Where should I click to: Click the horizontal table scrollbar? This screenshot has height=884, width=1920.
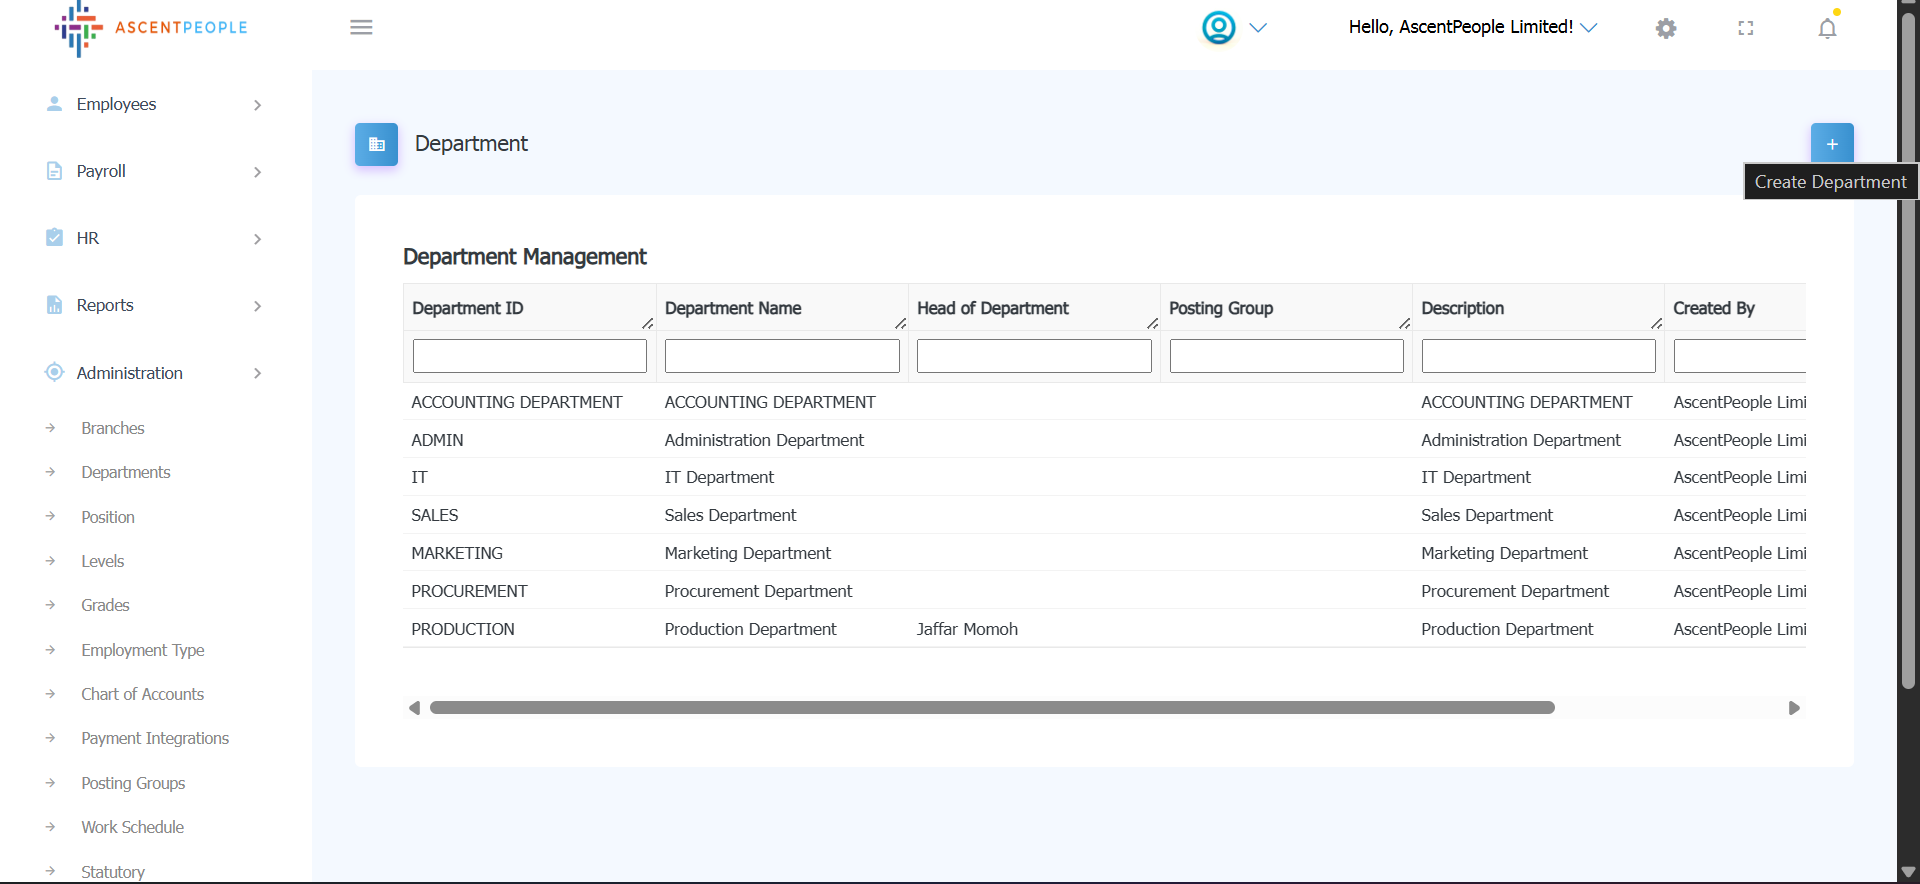[991, 708]
